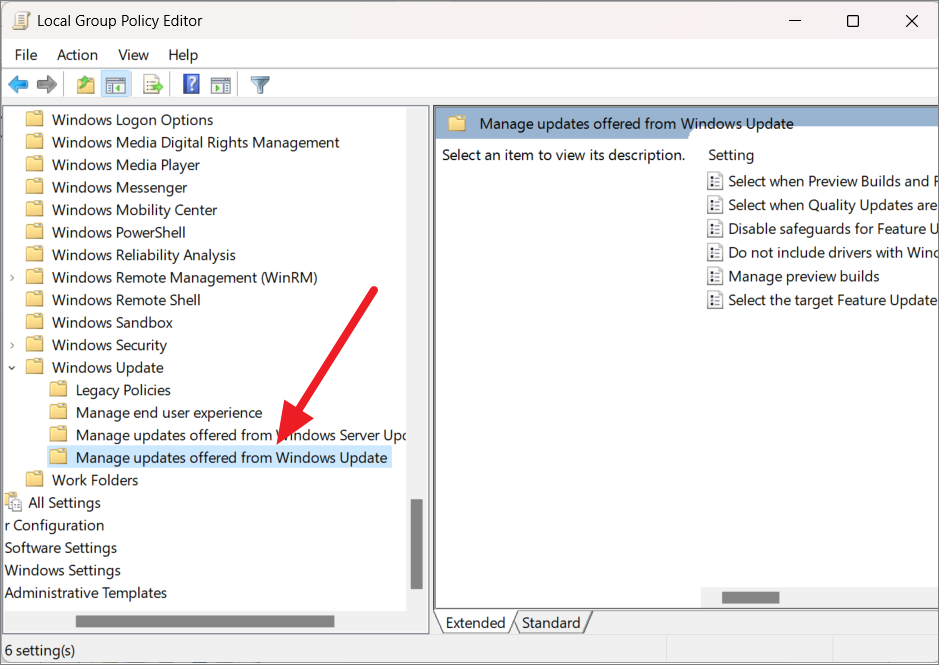Open the Help menu
Viewport: 939px width, 665px height.
tap(183, 55)
